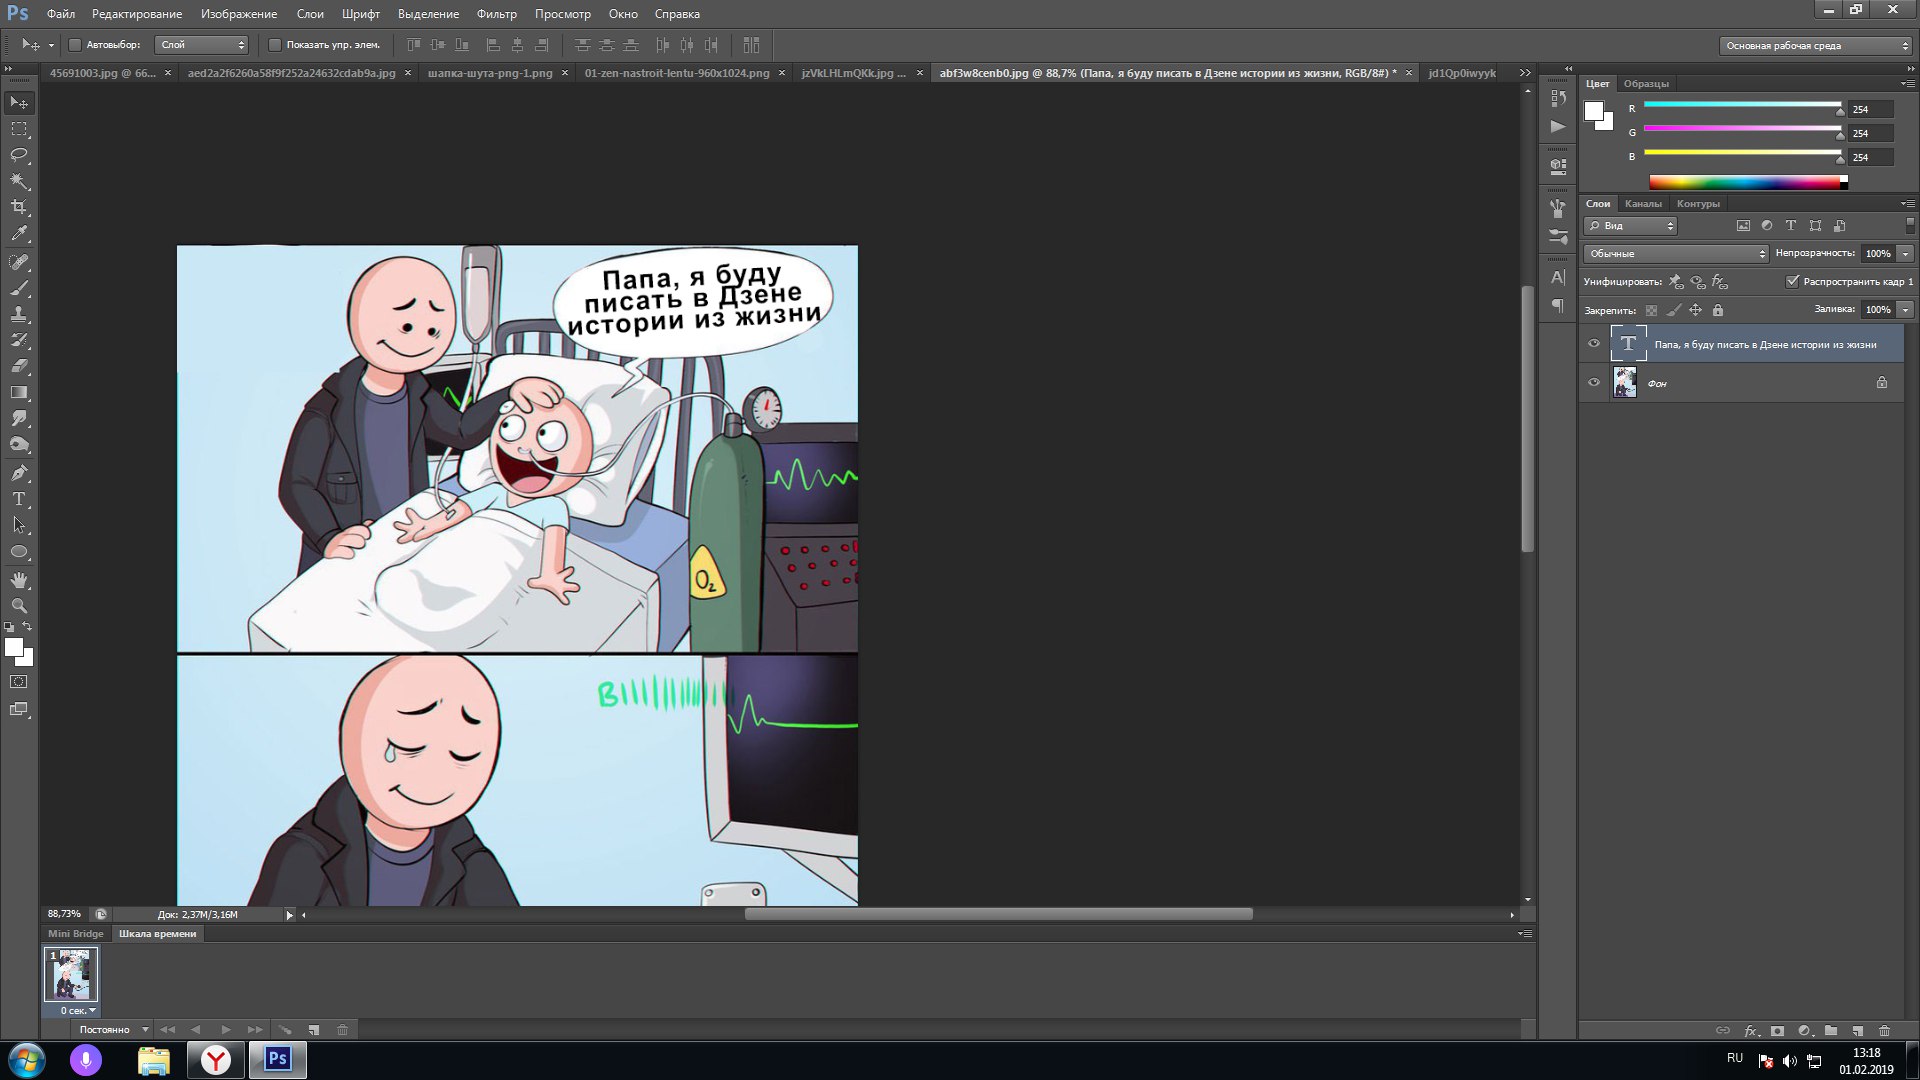
Task: Select the Healing Brush tool
Action: point(19,262)
